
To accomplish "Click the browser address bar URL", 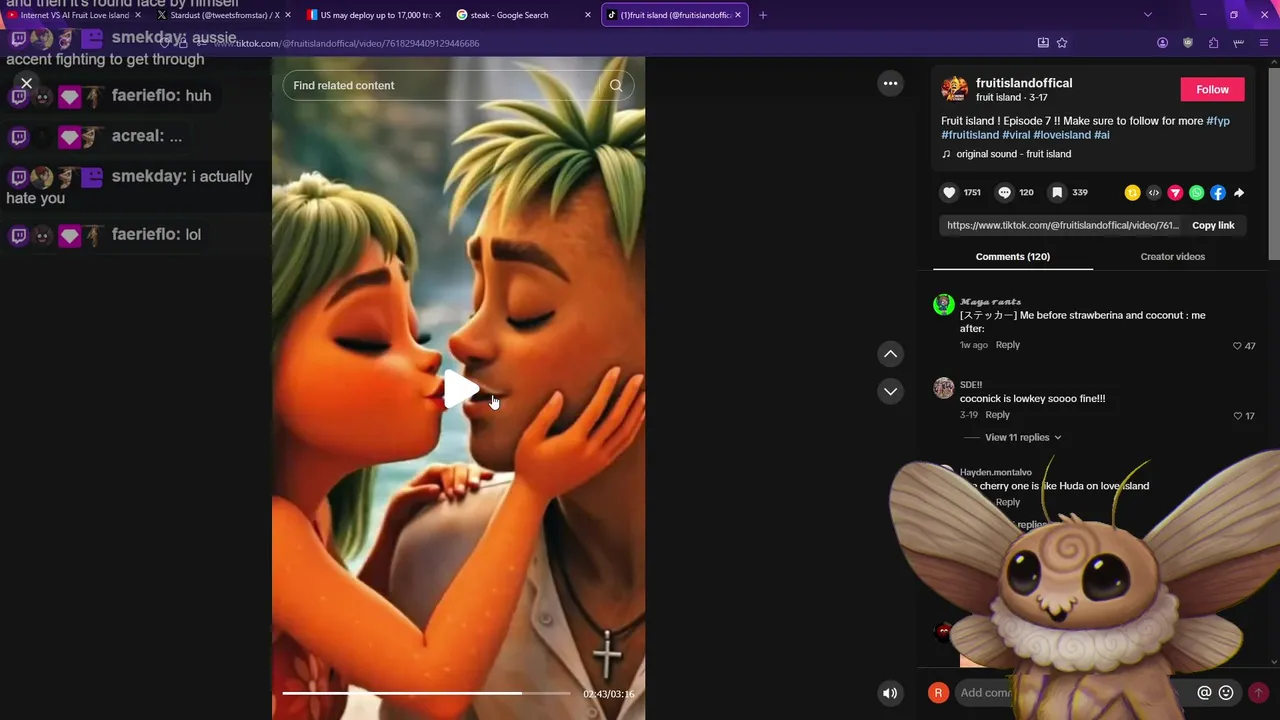I will coord(347,43).
